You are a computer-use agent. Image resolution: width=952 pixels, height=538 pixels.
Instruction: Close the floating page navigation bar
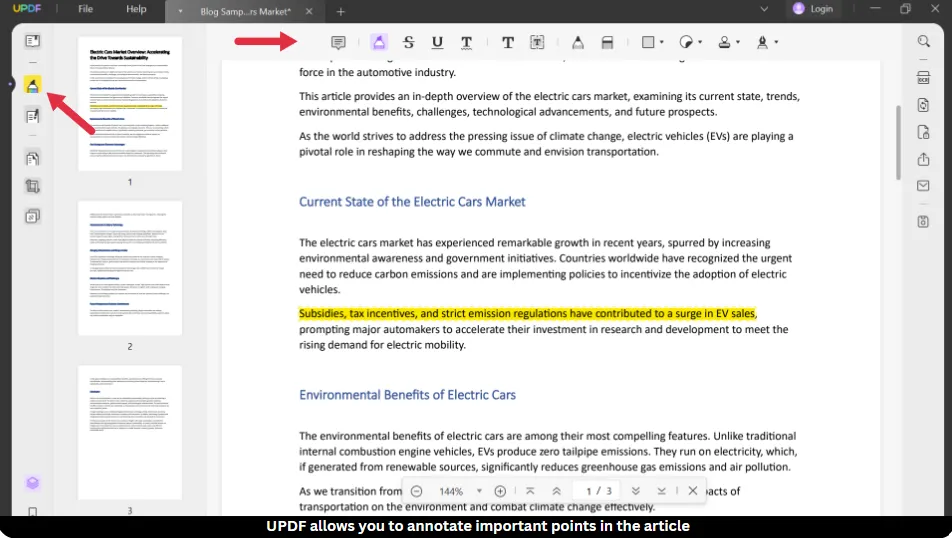pos(693,491)
